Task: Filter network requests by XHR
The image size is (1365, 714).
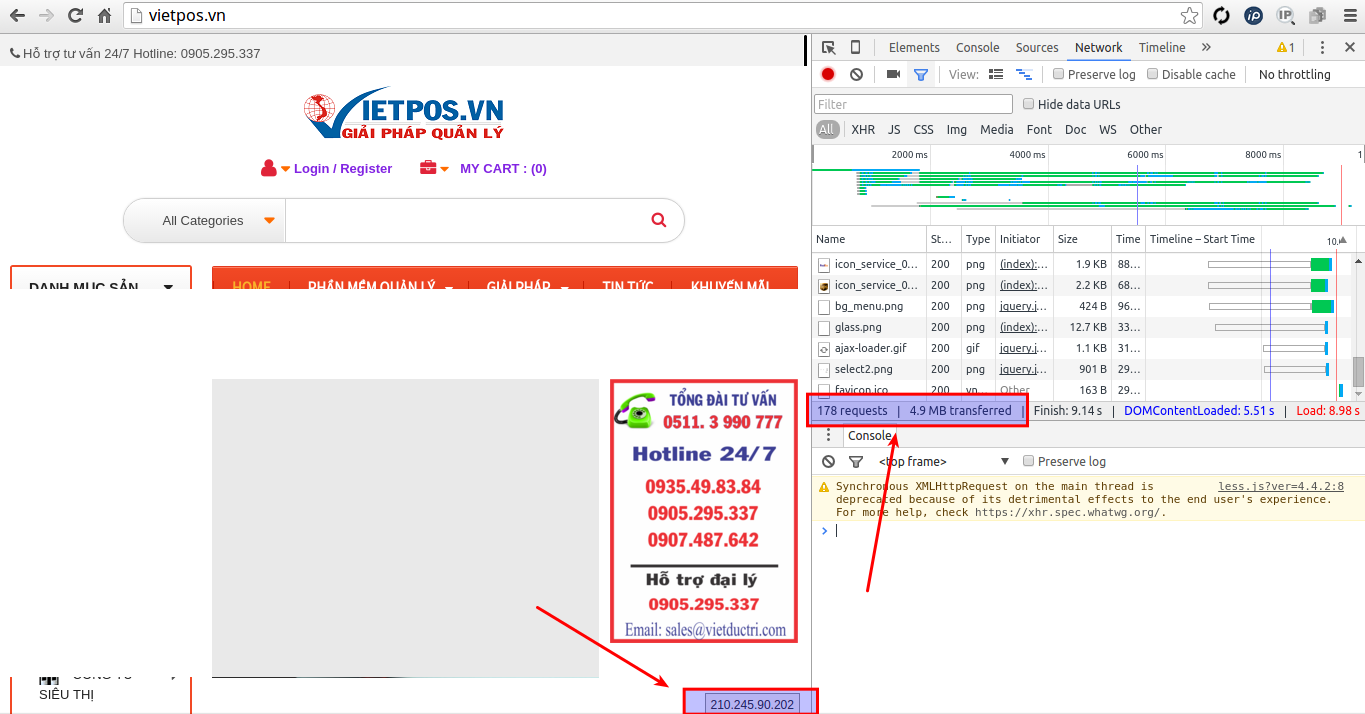Action: [863, 130]
